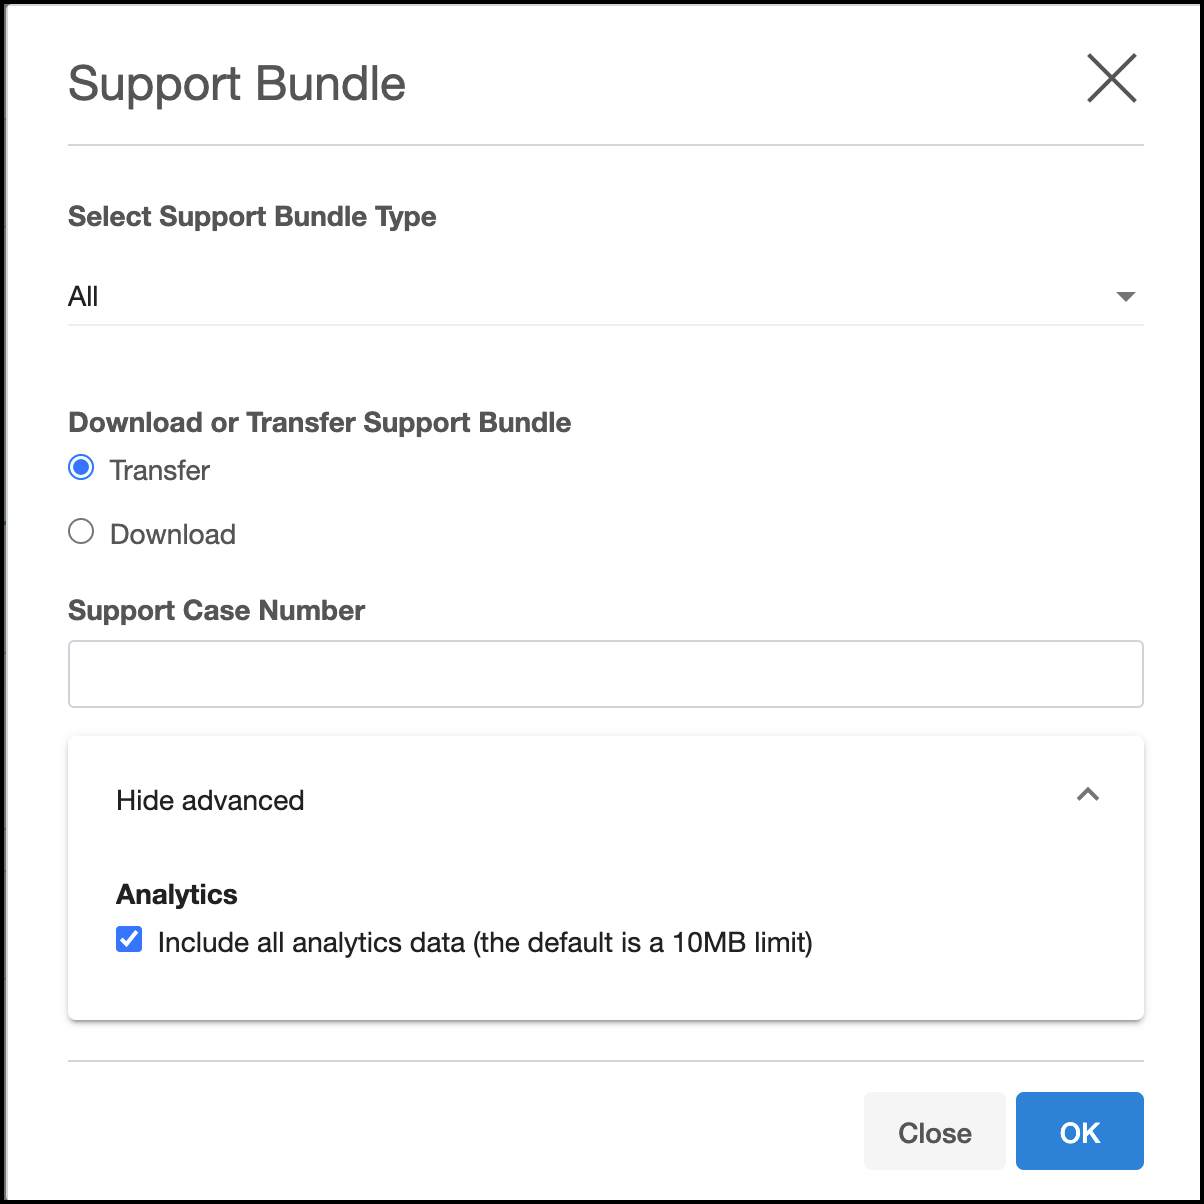
Task: Select the Download radio button
Action: pos(81,532)
